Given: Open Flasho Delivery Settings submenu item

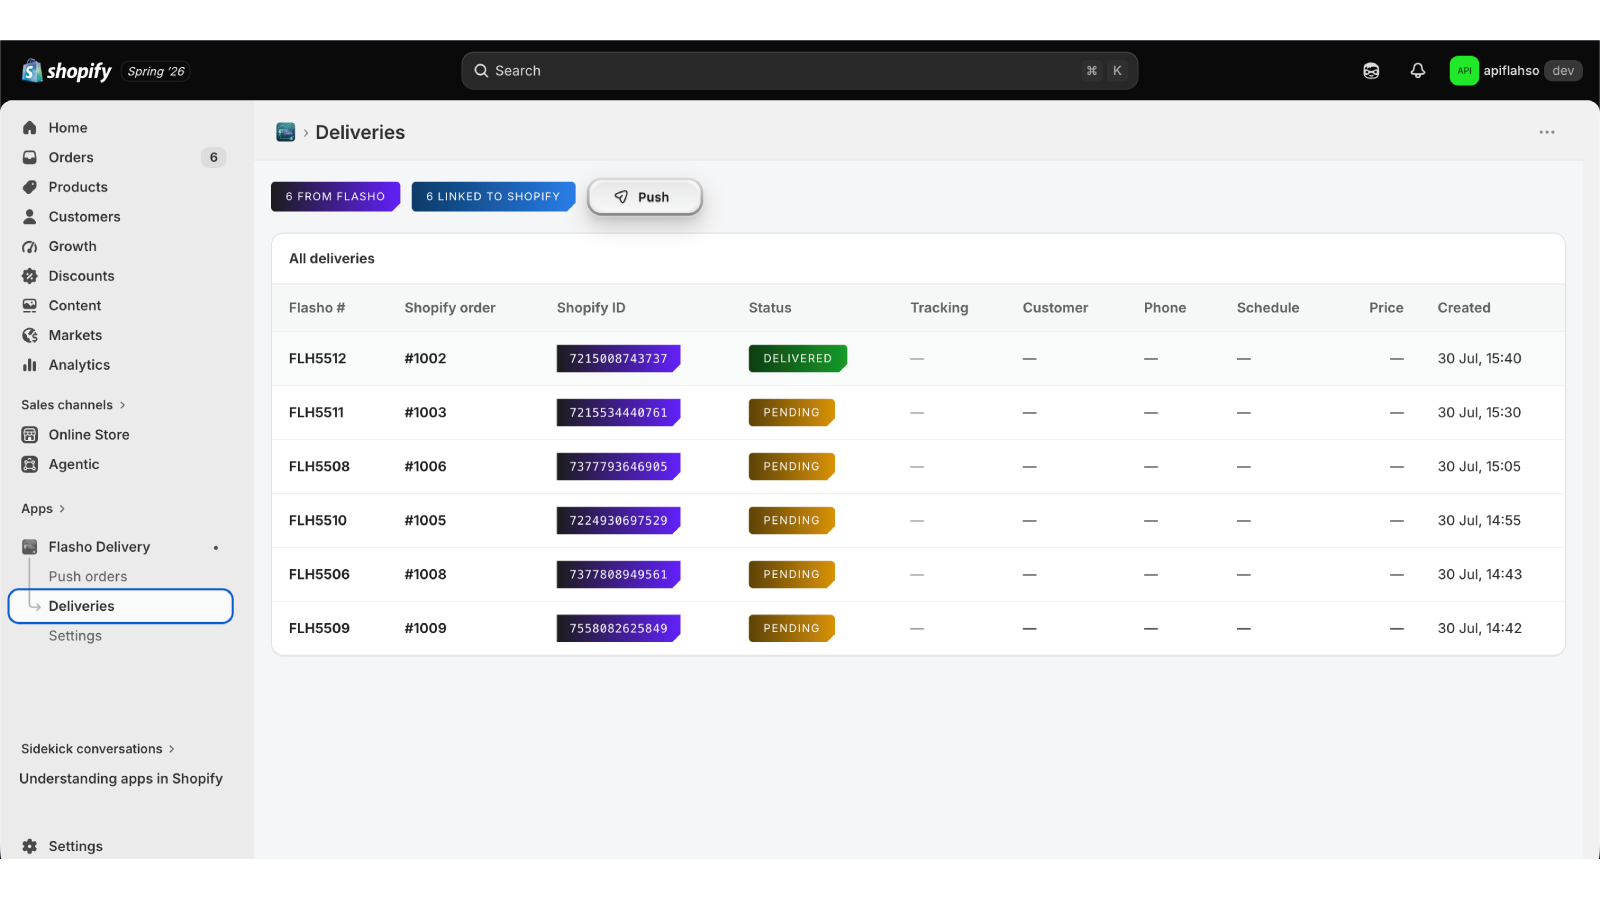Looking at the screenshot, I should 75,636.
